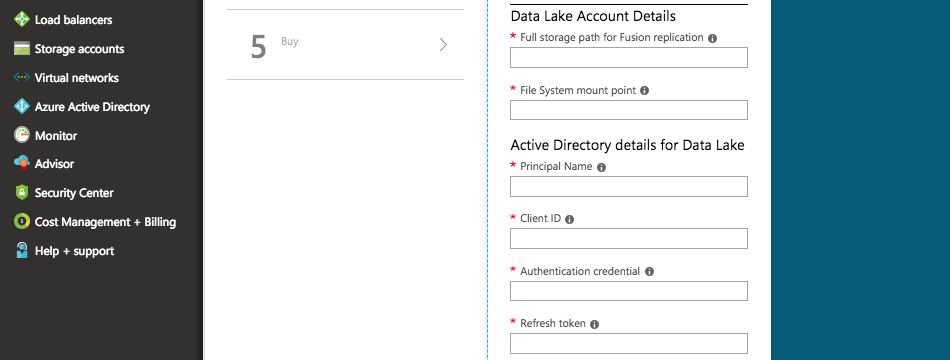950x360 pixels.
Task: Show info for Principal Name
Action: pyautogui.click(x=601, y=167)
